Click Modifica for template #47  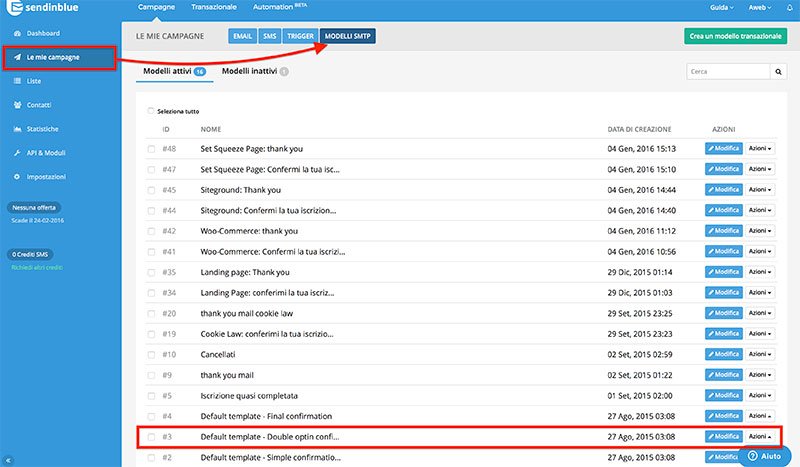(x=723, y=169)
